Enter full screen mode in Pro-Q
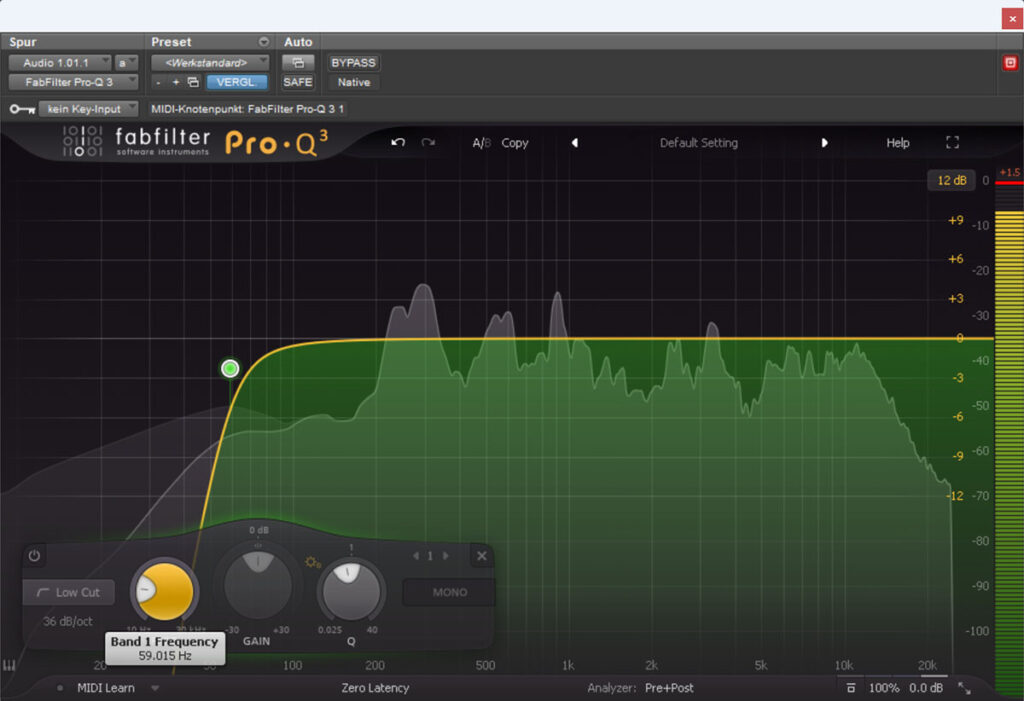This screenshot has width=1024, height=701. 952,142
